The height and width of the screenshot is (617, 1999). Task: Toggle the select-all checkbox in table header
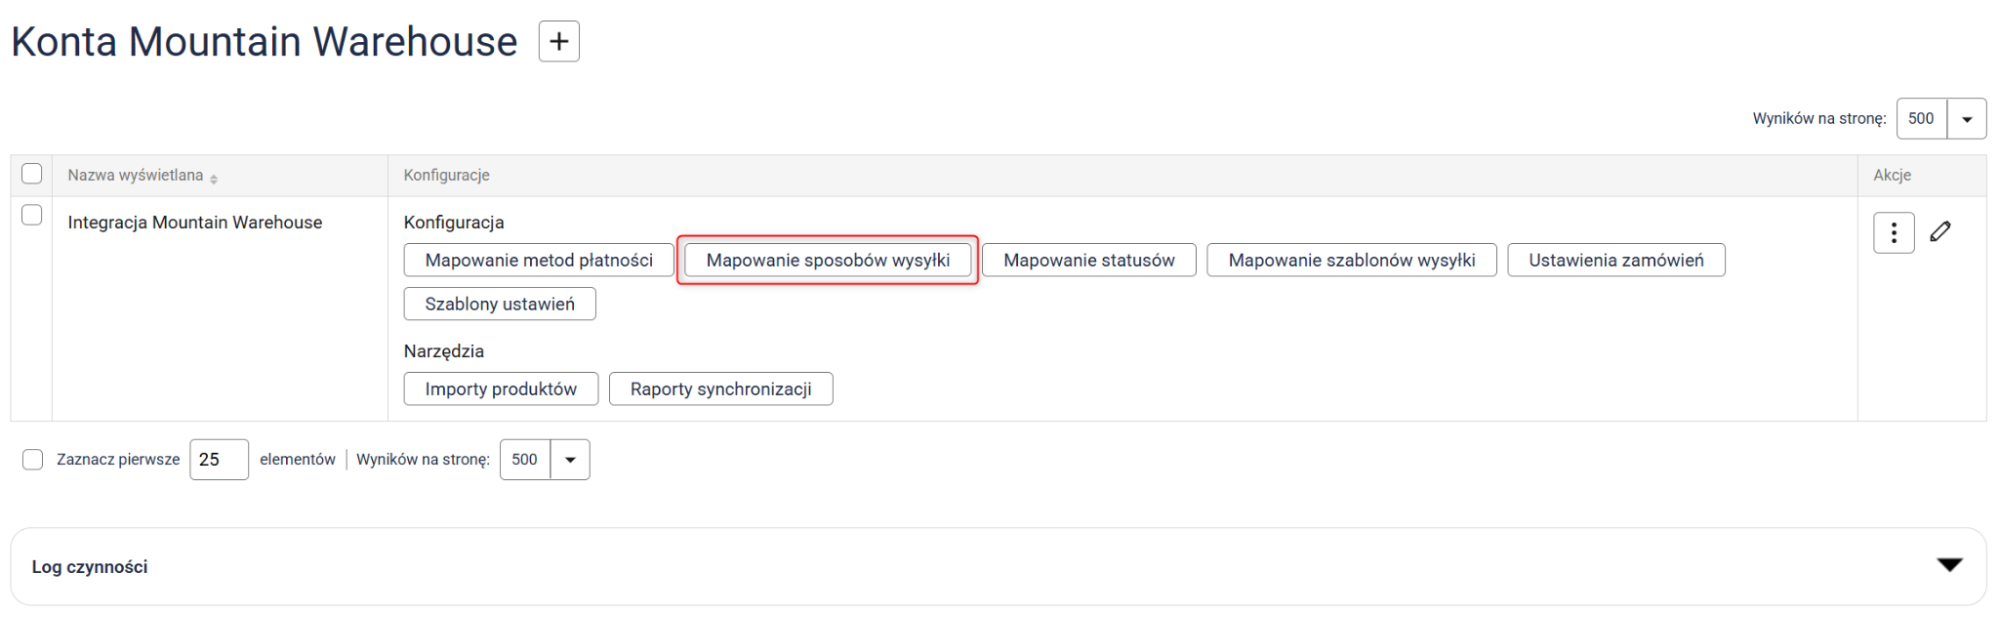(x=32, y=174)
